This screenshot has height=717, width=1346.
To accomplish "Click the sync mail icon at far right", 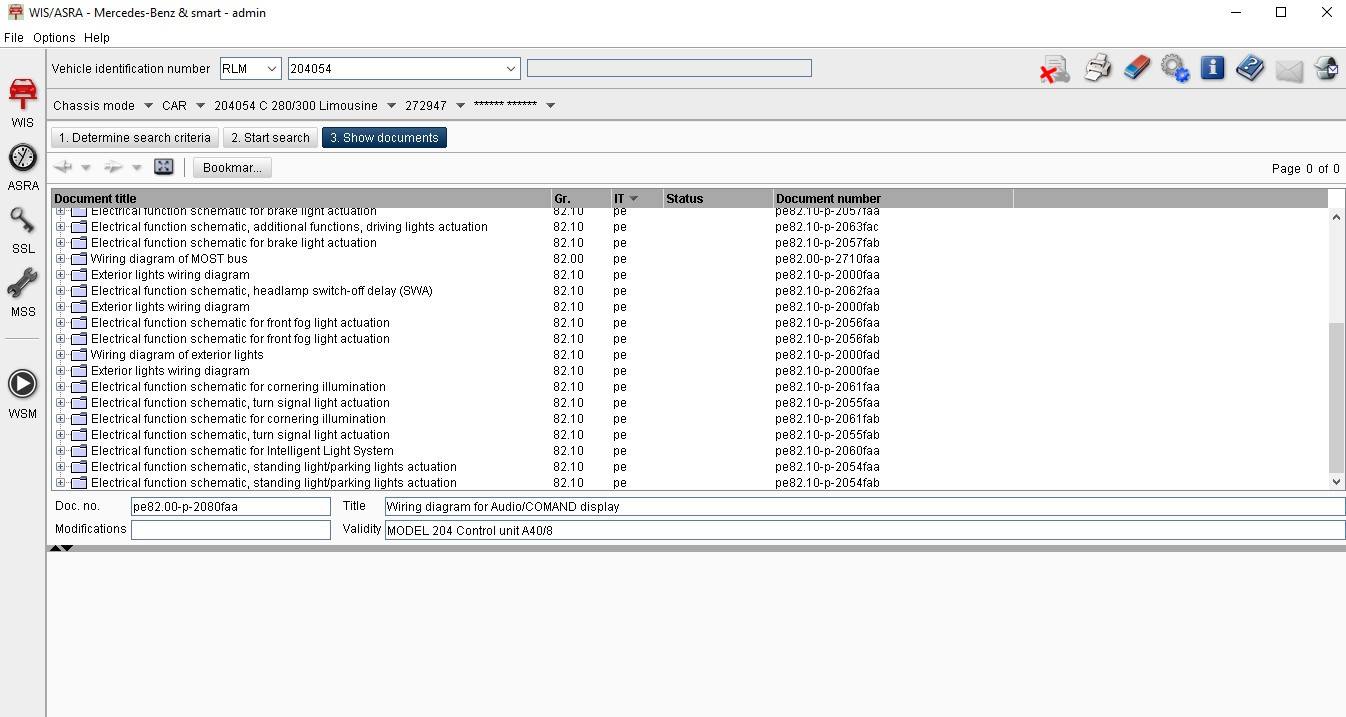I will click(x=1326, y=69).
